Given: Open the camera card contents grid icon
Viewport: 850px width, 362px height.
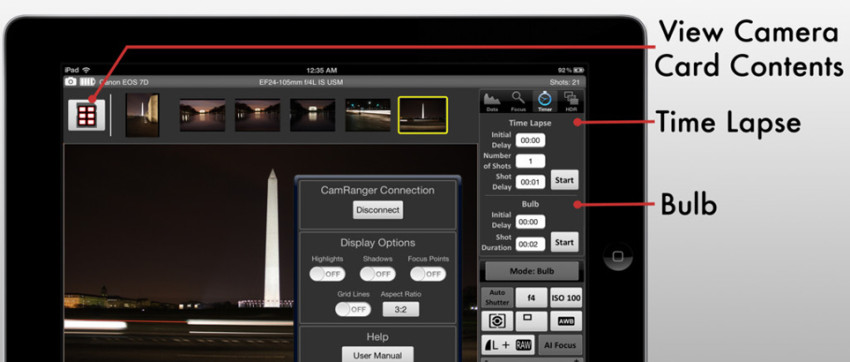Looking at the screenshot, I should click(x=87, y=114).
